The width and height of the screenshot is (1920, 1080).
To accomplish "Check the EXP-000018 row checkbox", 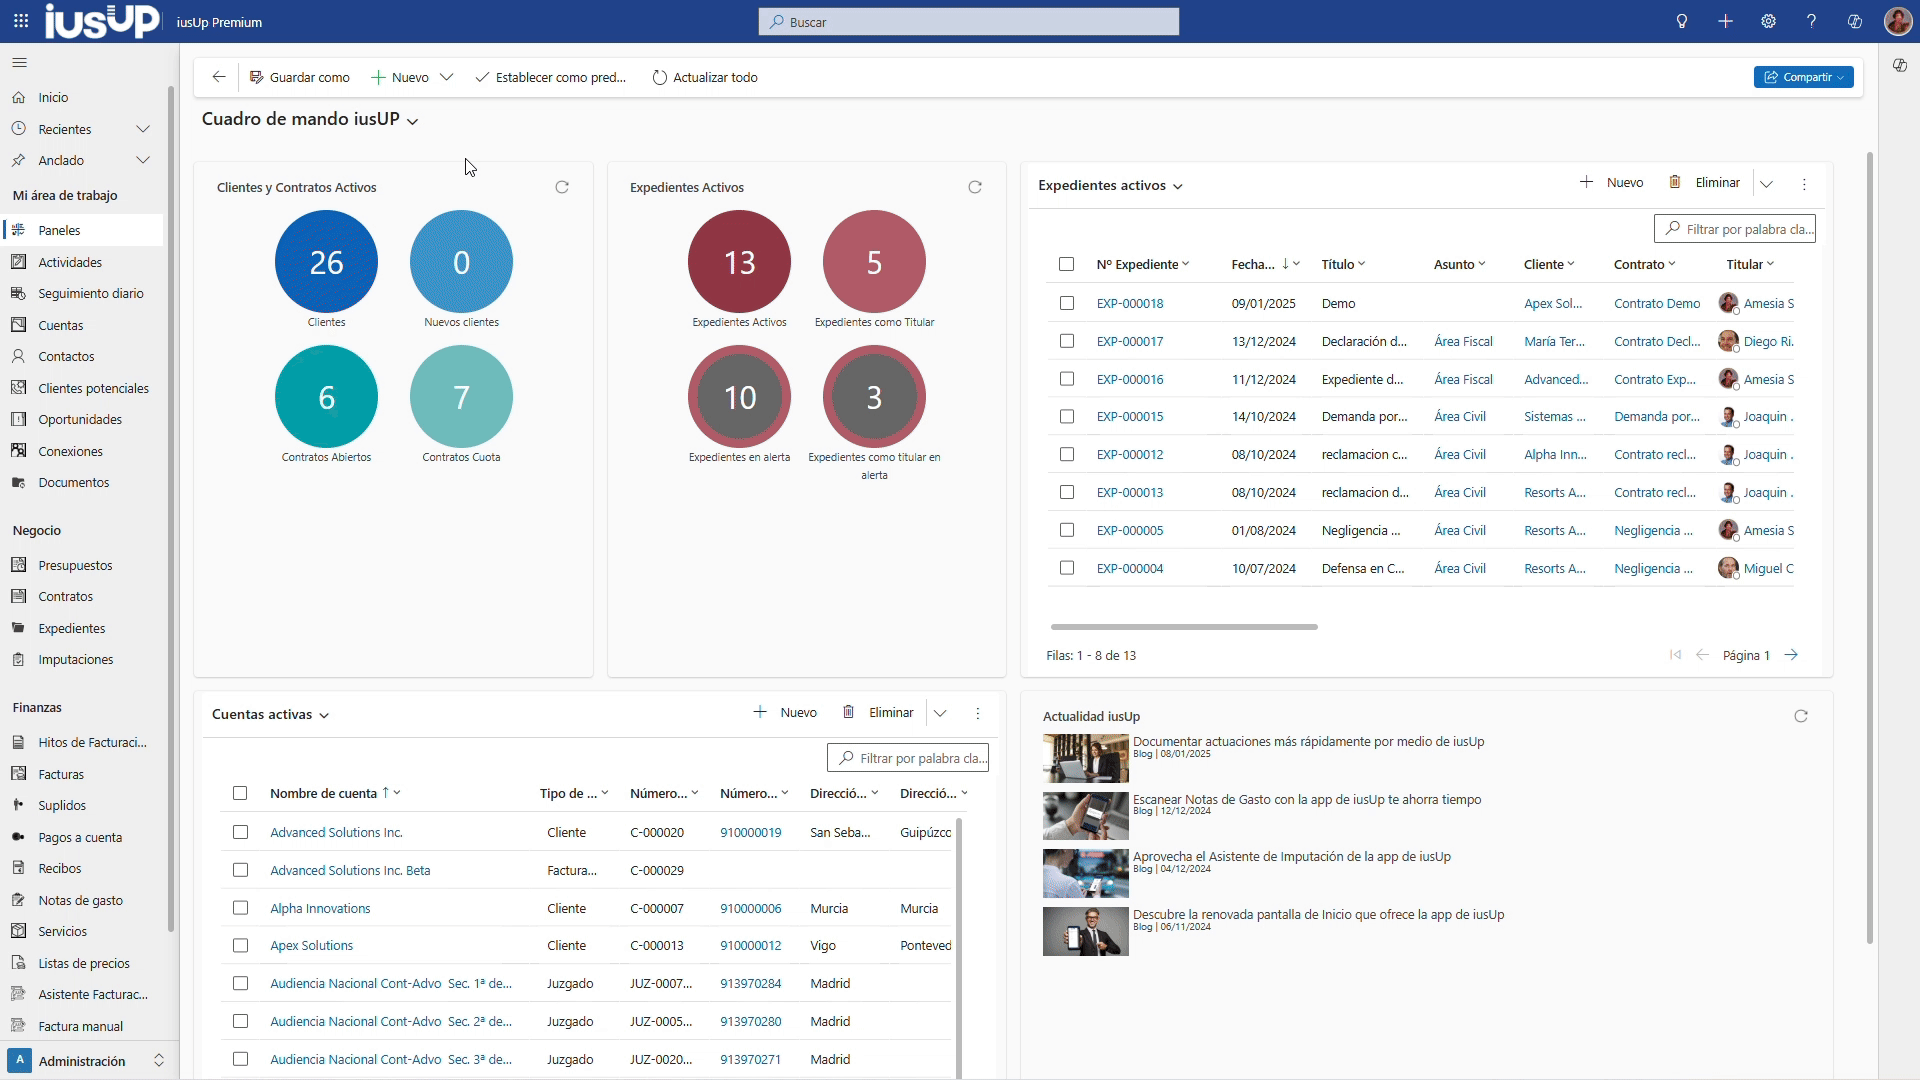I will 1067,303.
